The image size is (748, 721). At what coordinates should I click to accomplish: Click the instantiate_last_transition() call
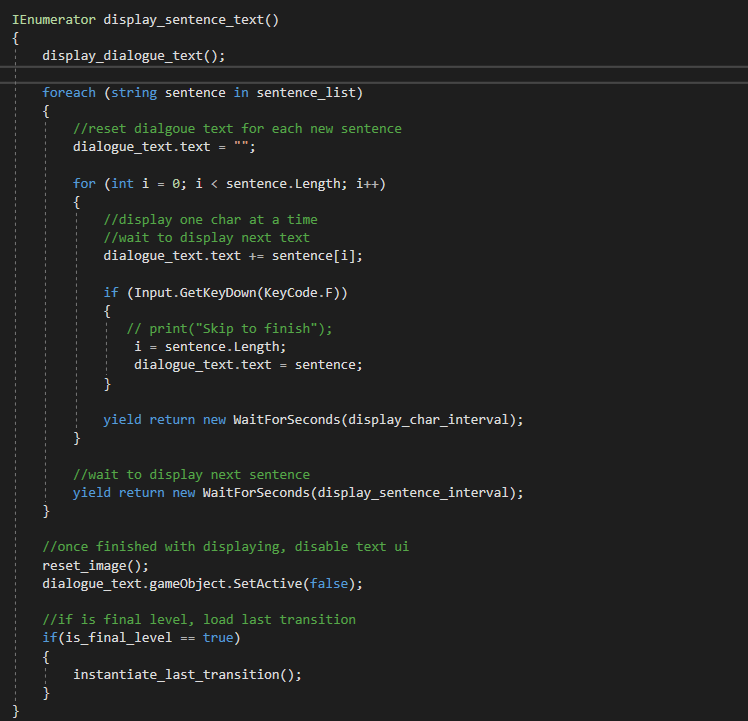pyautogui.click(x=187, y=675)
